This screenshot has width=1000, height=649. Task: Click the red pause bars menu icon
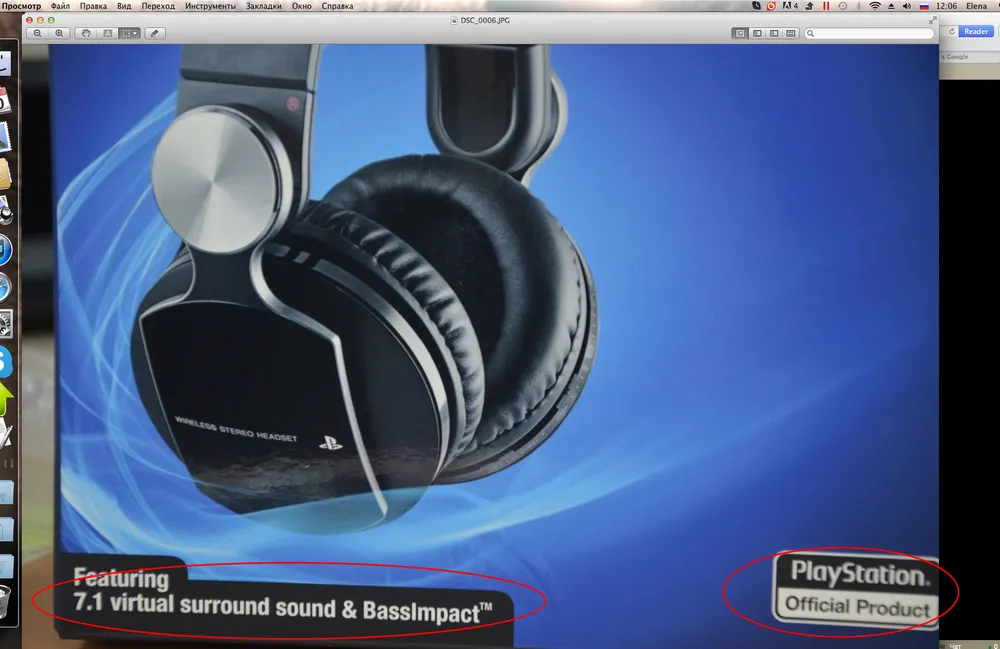[826, 6]
